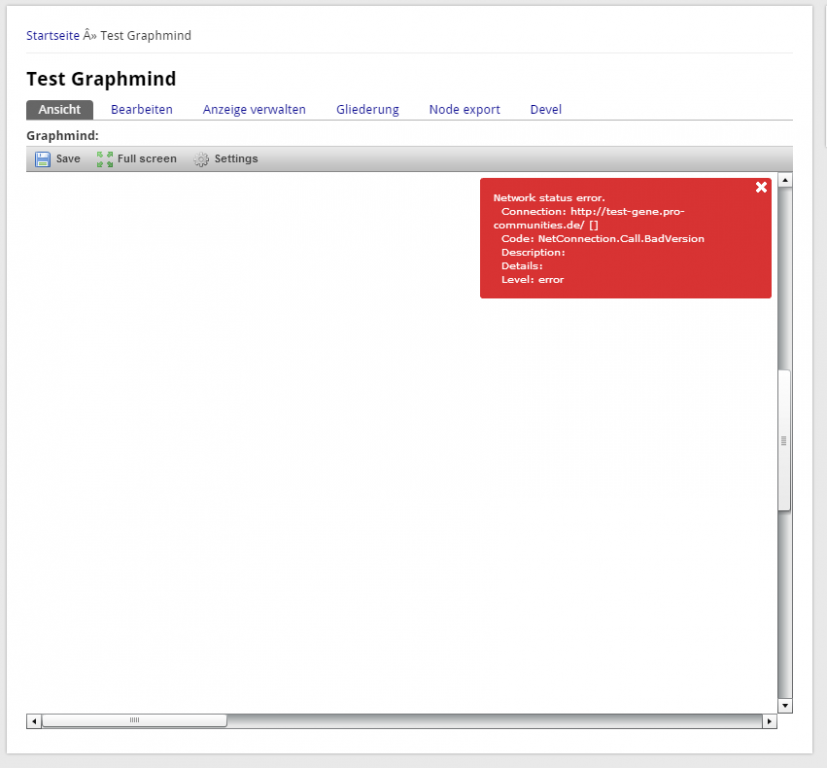Select the Gliederung tab
827x768 pixels.
pos(367,110)
